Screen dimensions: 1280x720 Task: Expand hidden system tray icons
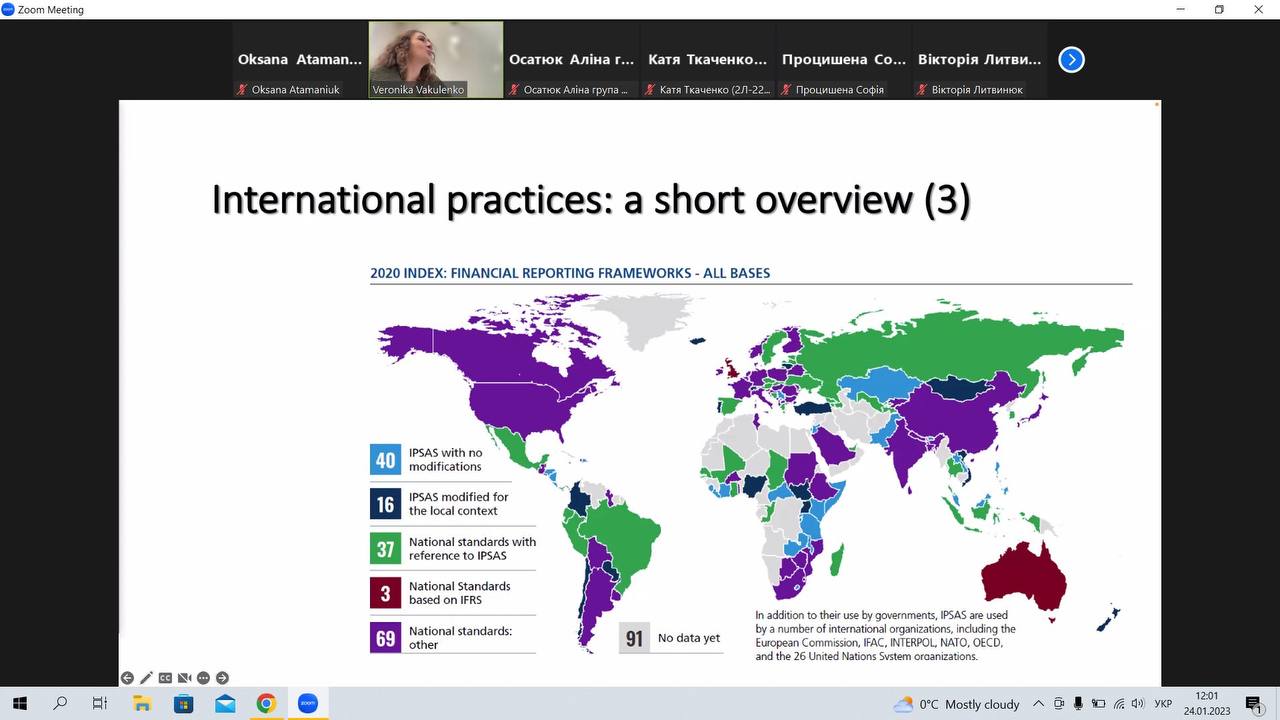point(1038,704)
